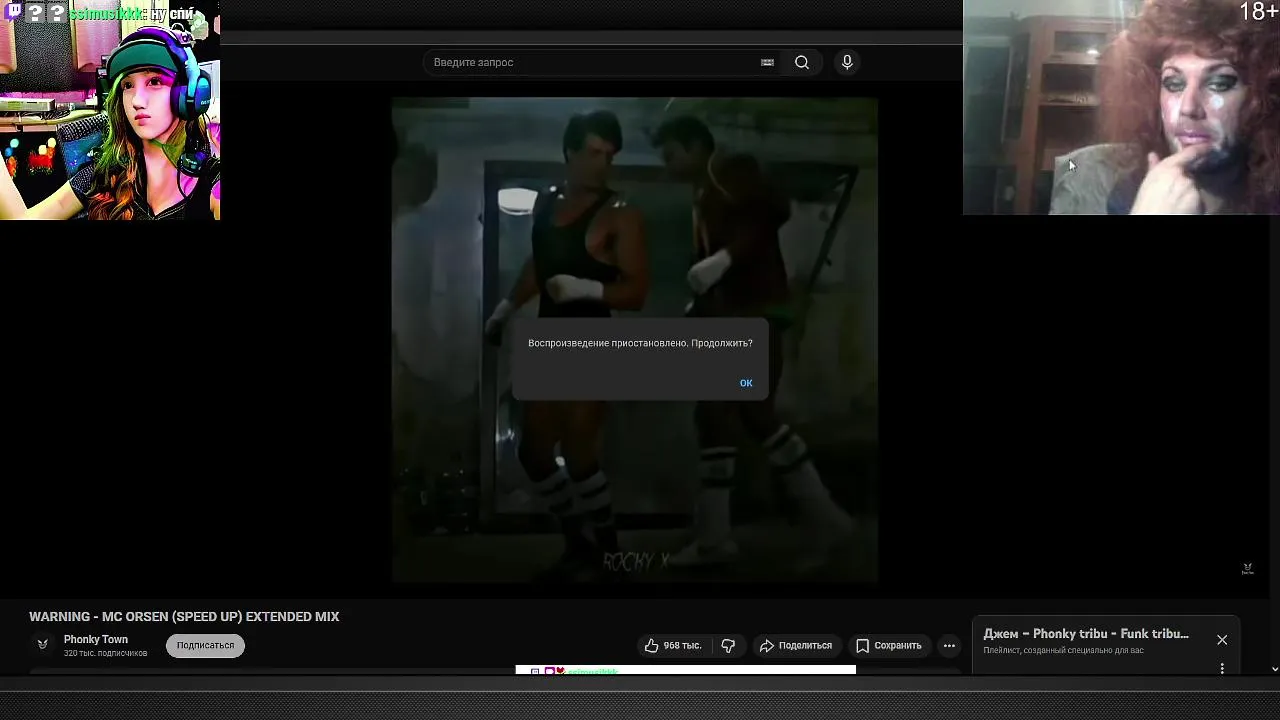The image size is (1280, 720).
Task: Click the paused Rocky video frame
Action: click(634, 338)
